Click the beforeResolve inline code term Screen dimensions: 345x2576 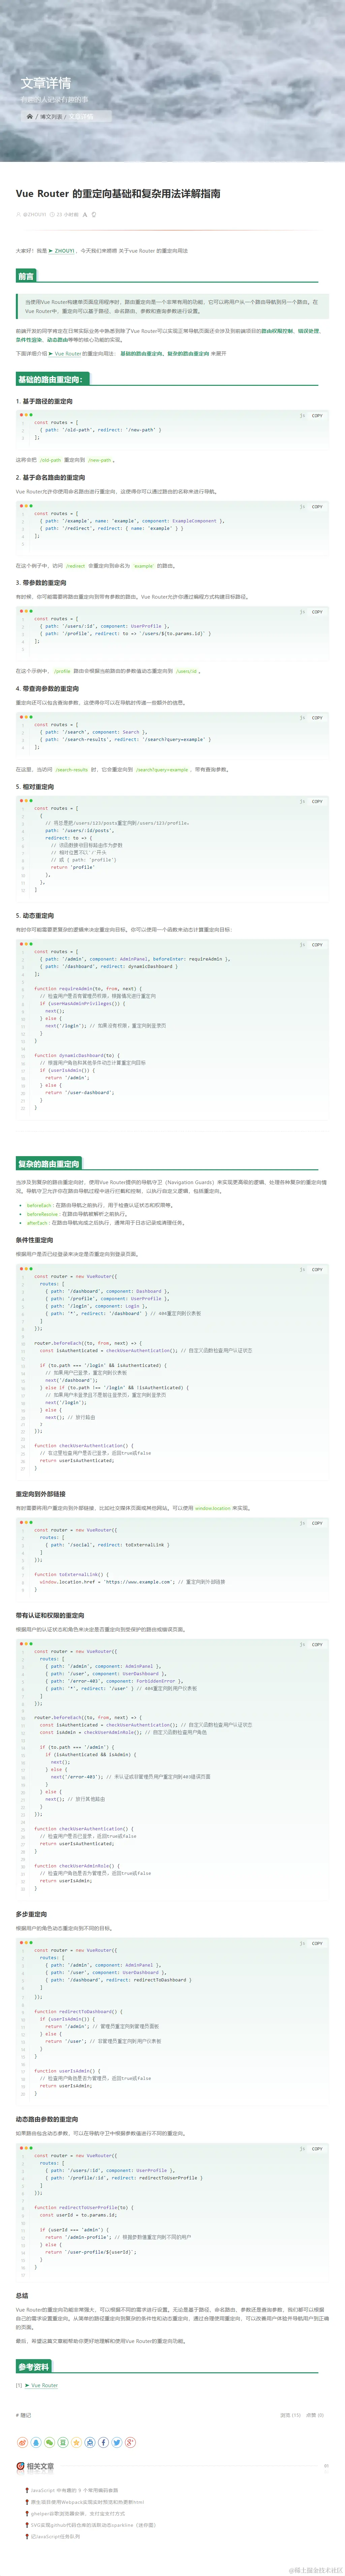[42, 1214]
